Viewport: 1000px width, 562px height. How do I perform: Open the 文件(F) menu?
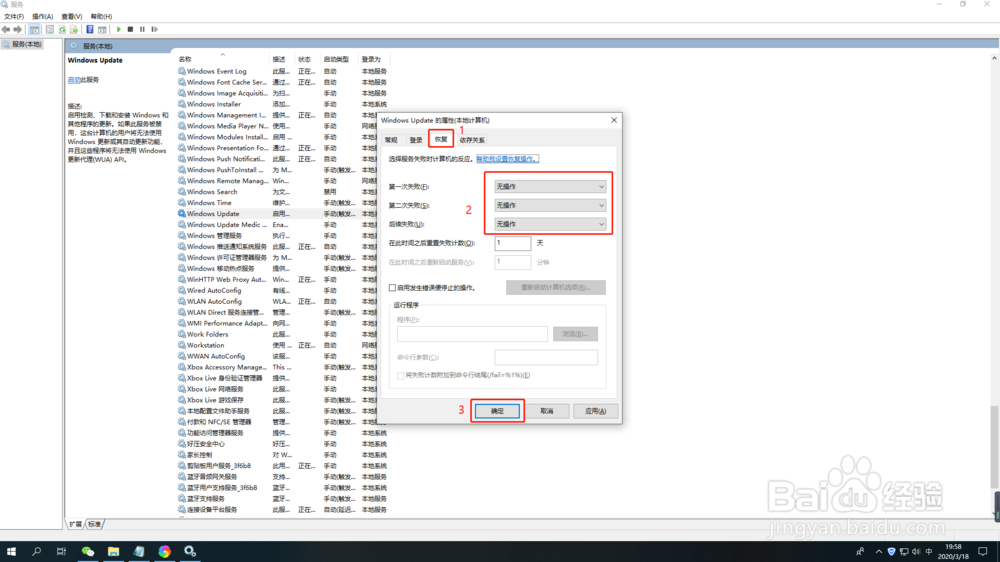(x=14, y=17)
